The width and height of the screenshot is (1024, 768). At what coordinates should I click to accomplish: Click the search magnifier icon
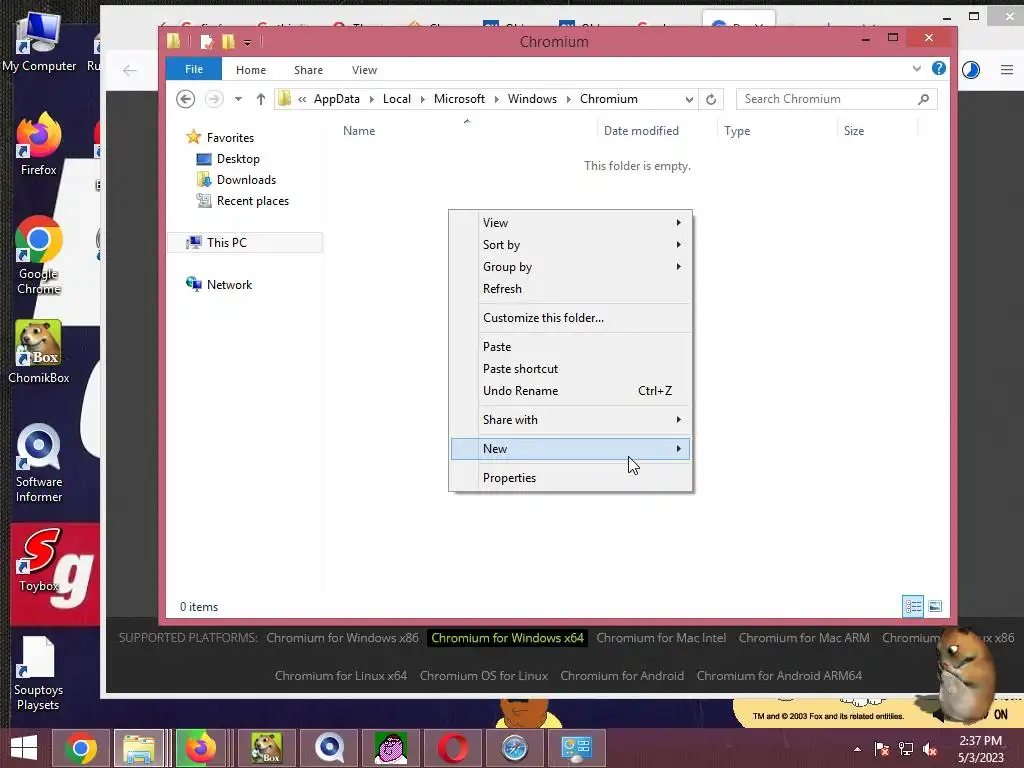pos(923,99)
